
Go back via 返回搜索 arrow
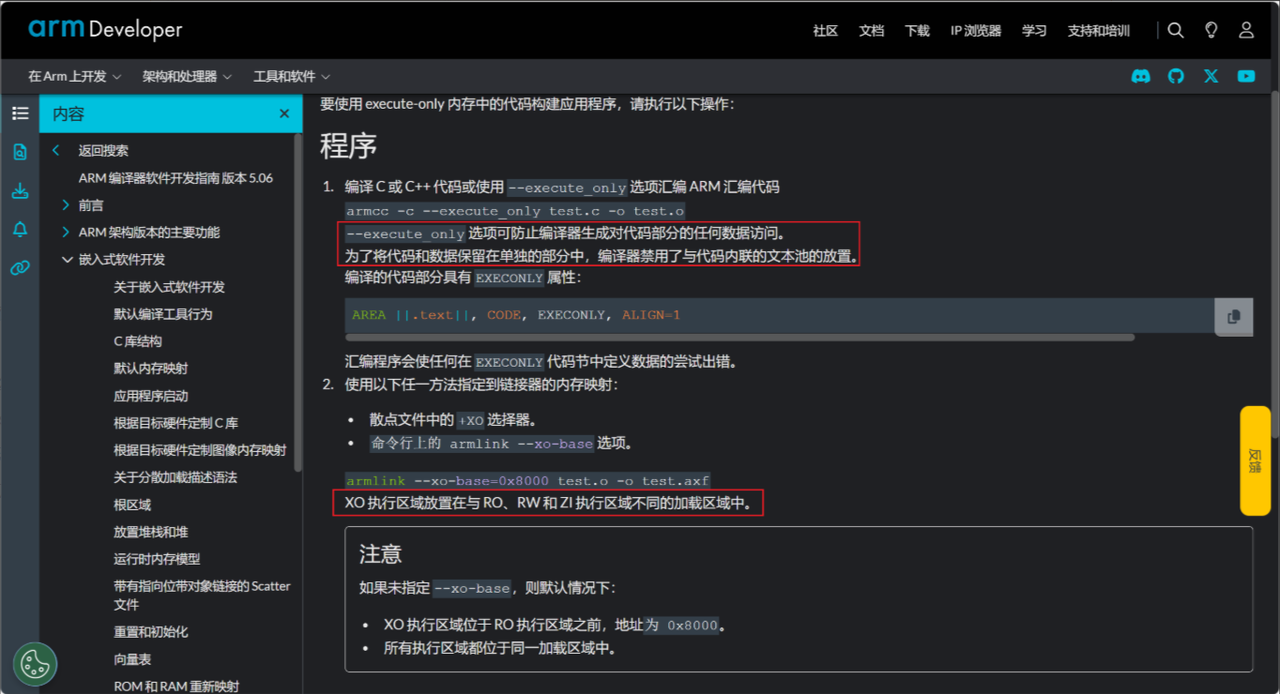pos(56,151)
